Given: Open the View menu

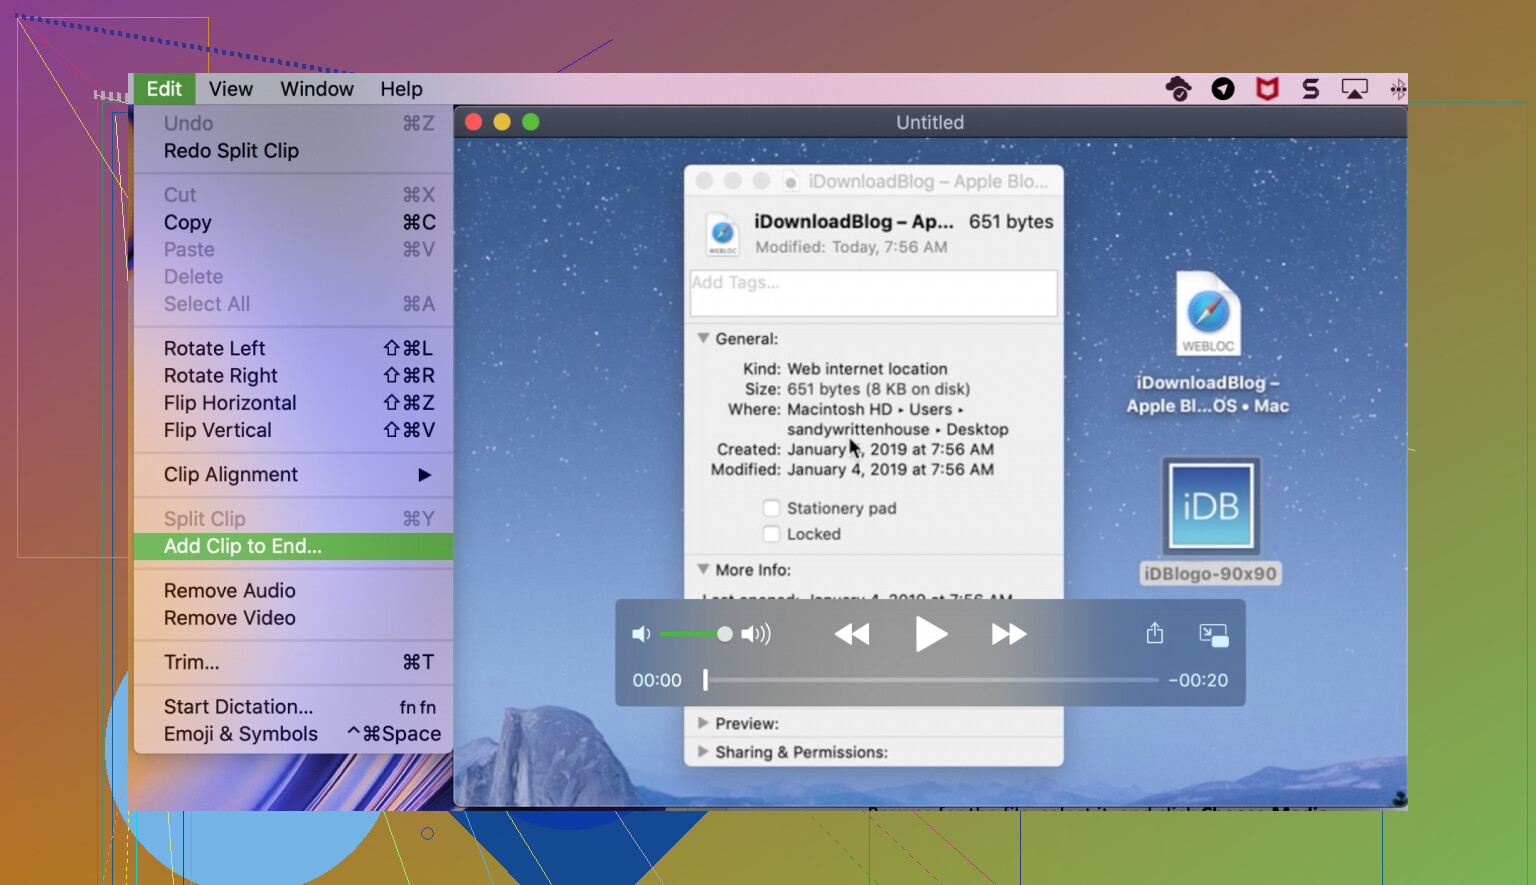Looking at the screenshot, I should coord(230,89).
